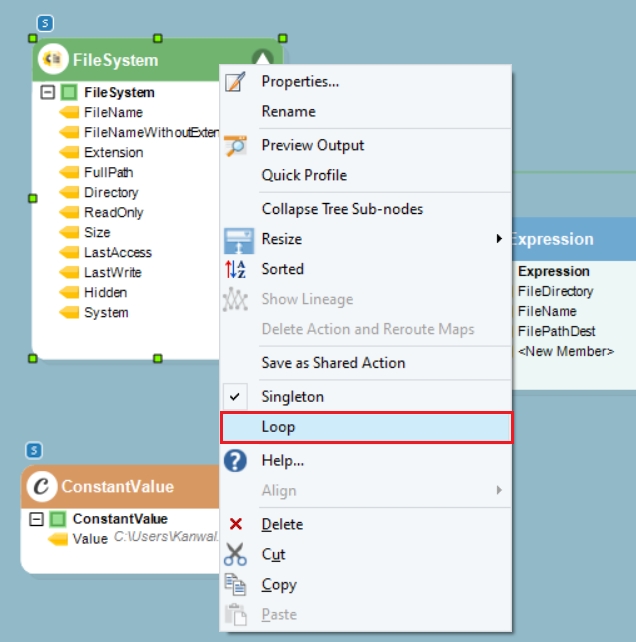636x642 pixels.
Task: Select the System field
Action: pyautogui.click(x=106, y=313)
